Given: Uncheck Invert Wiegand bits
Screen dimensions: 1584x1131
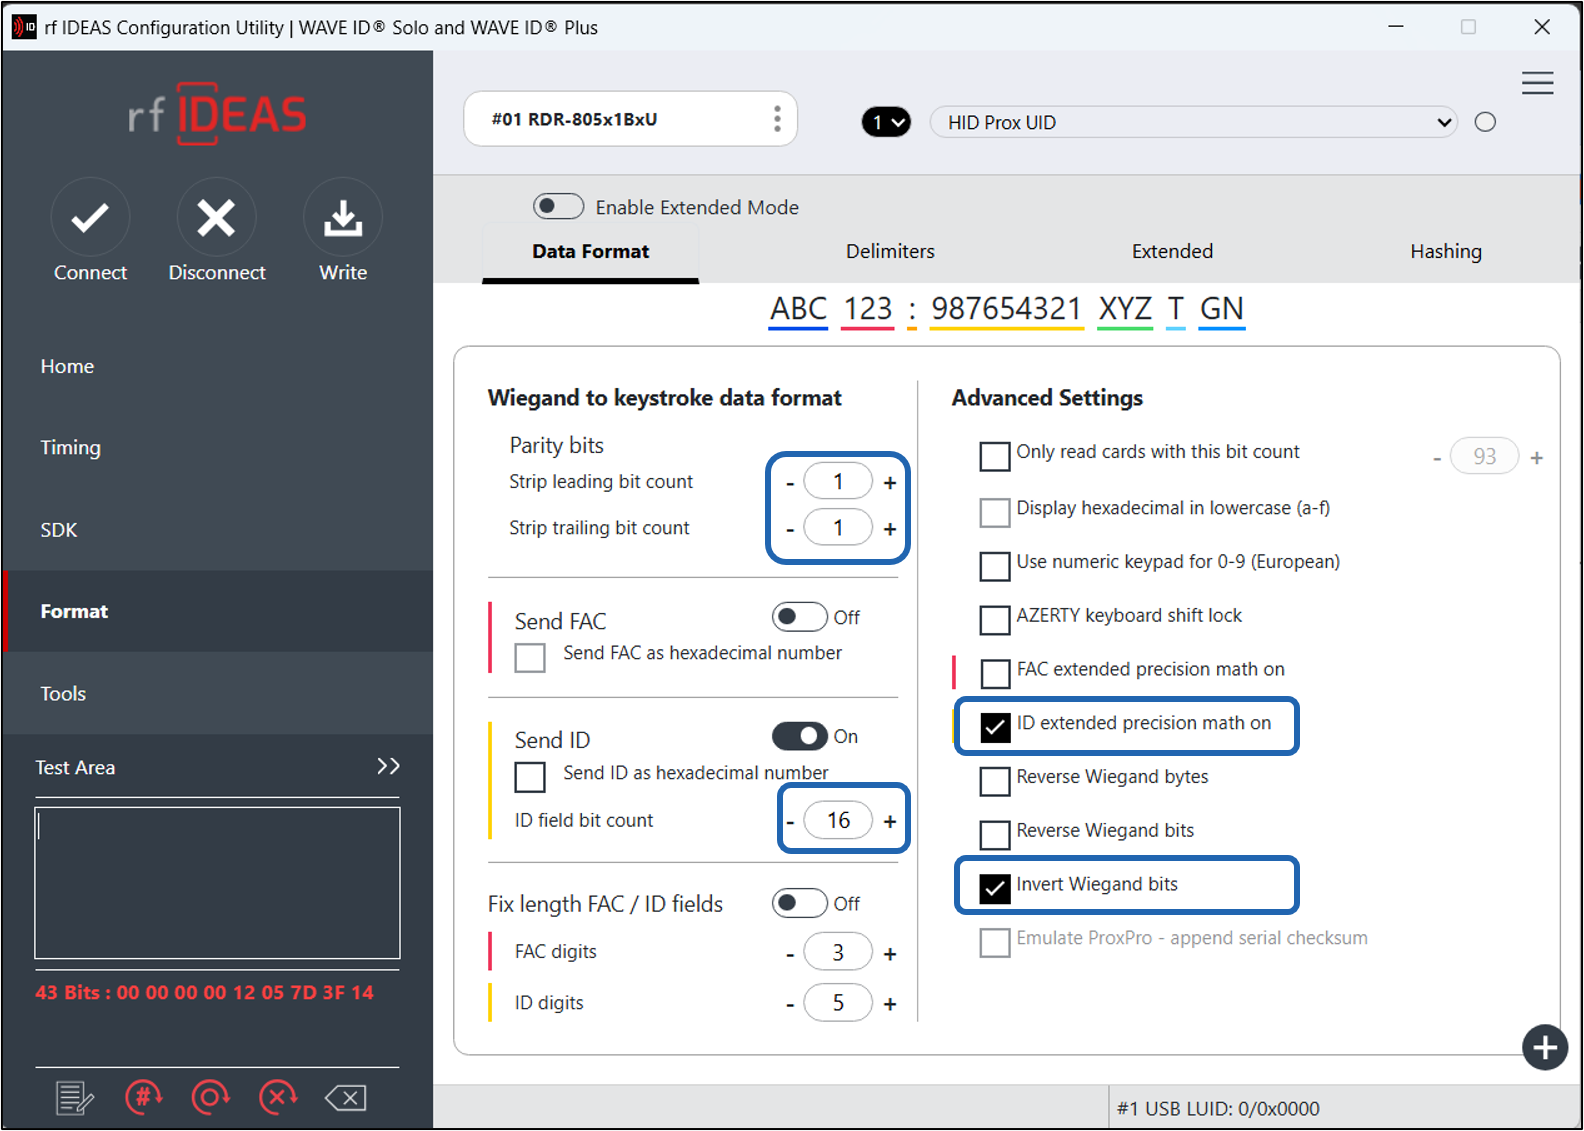Looking at the screenshot, I should [x=995, y=888].
